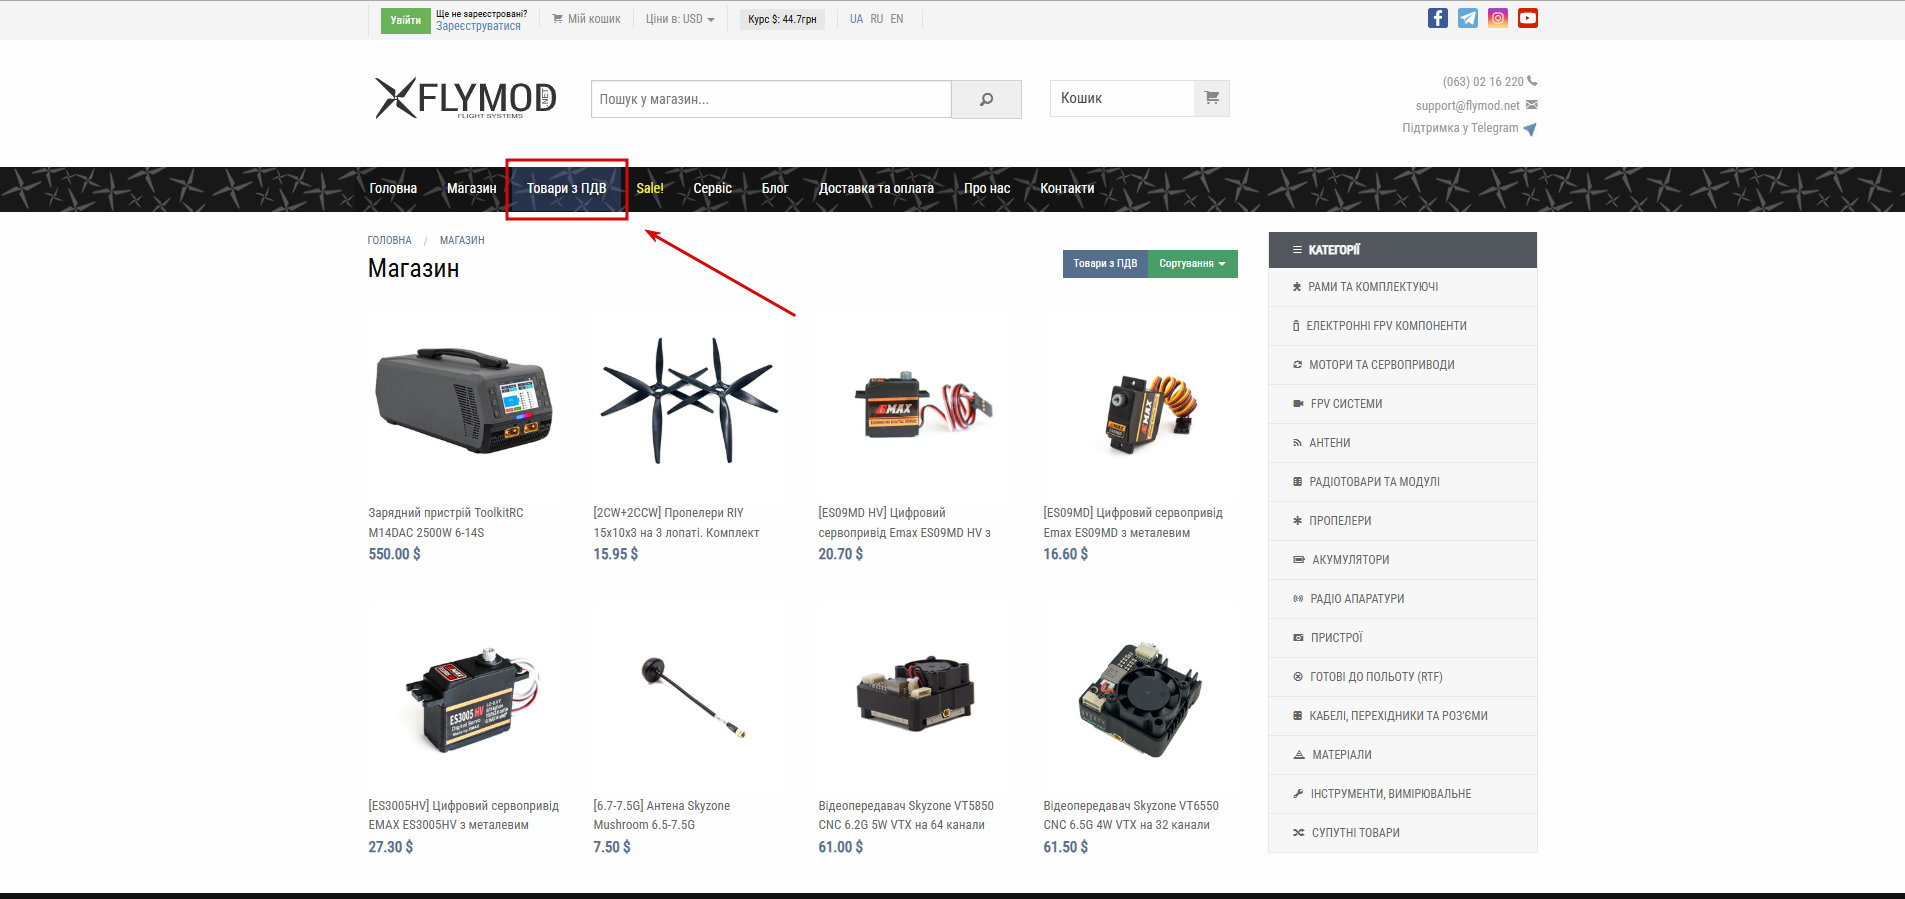This screenshot has width=1905, height=899.
Task: Open Магазин in main navigation
Action: coord(471,188)
